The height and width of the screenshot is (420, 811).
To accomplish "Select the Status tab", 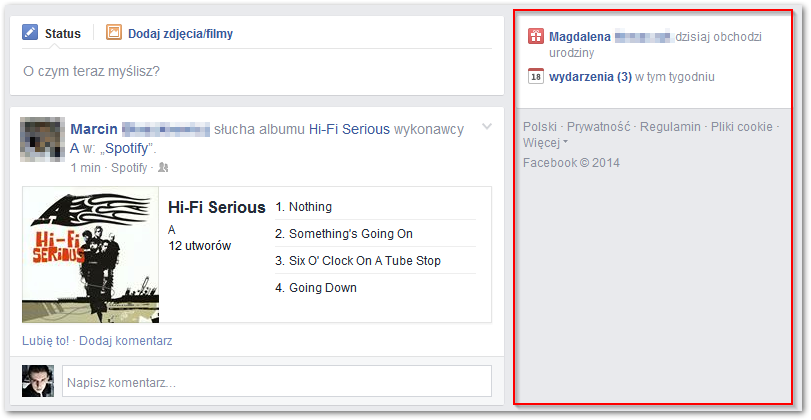I will point(63,34).
